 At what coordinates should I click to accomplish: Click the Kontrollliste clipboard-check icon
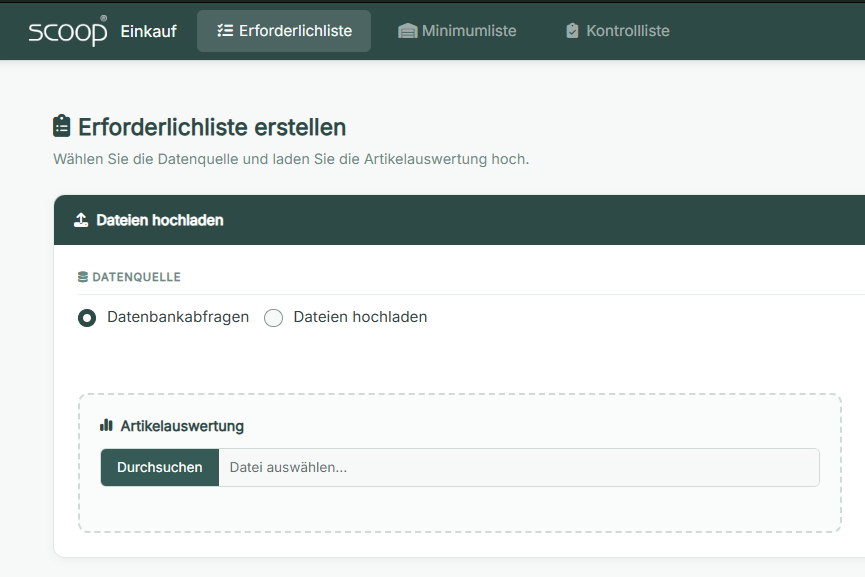[573, 31]
